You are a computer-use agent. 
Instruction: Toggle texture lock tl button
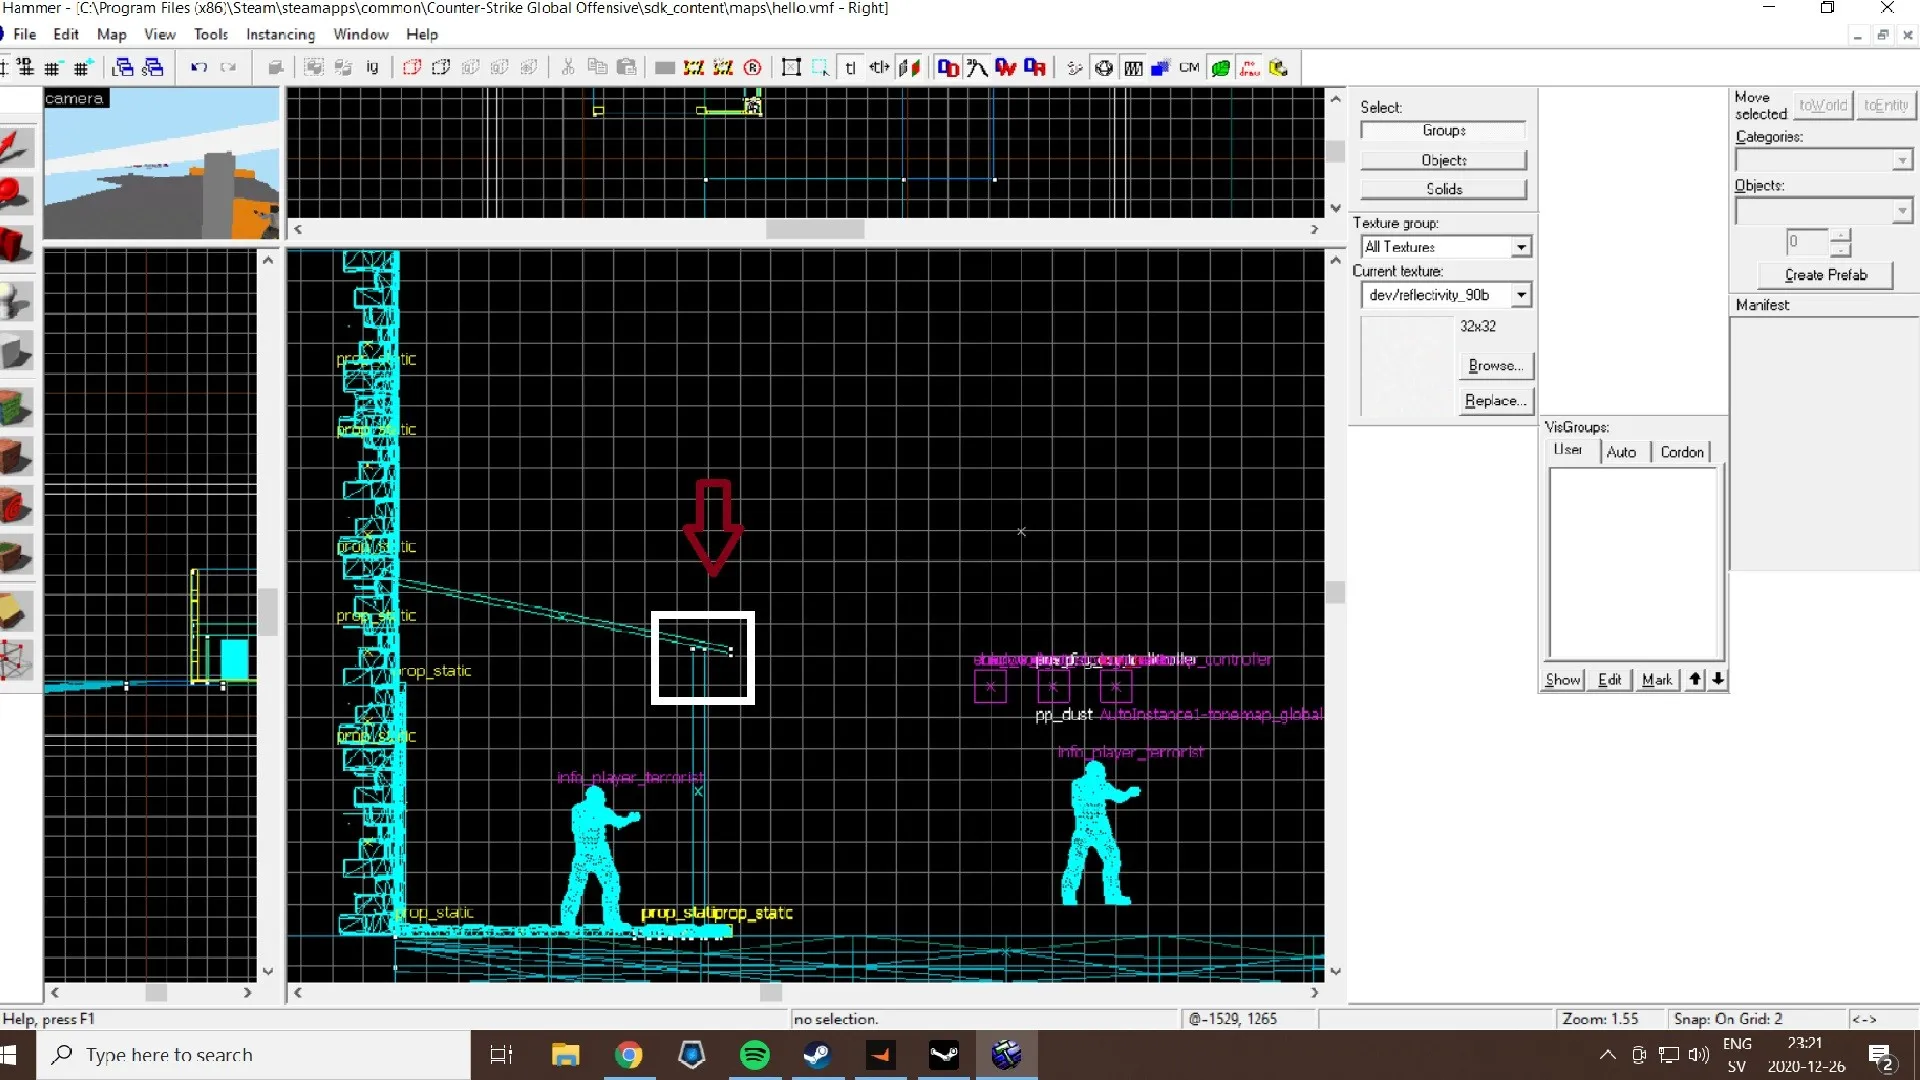(x=850, y=68)
